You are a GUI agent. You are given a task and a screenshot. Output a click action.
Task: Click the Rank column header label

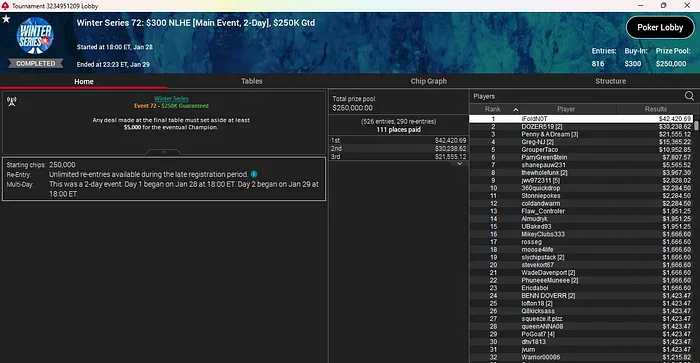(492, 109)
